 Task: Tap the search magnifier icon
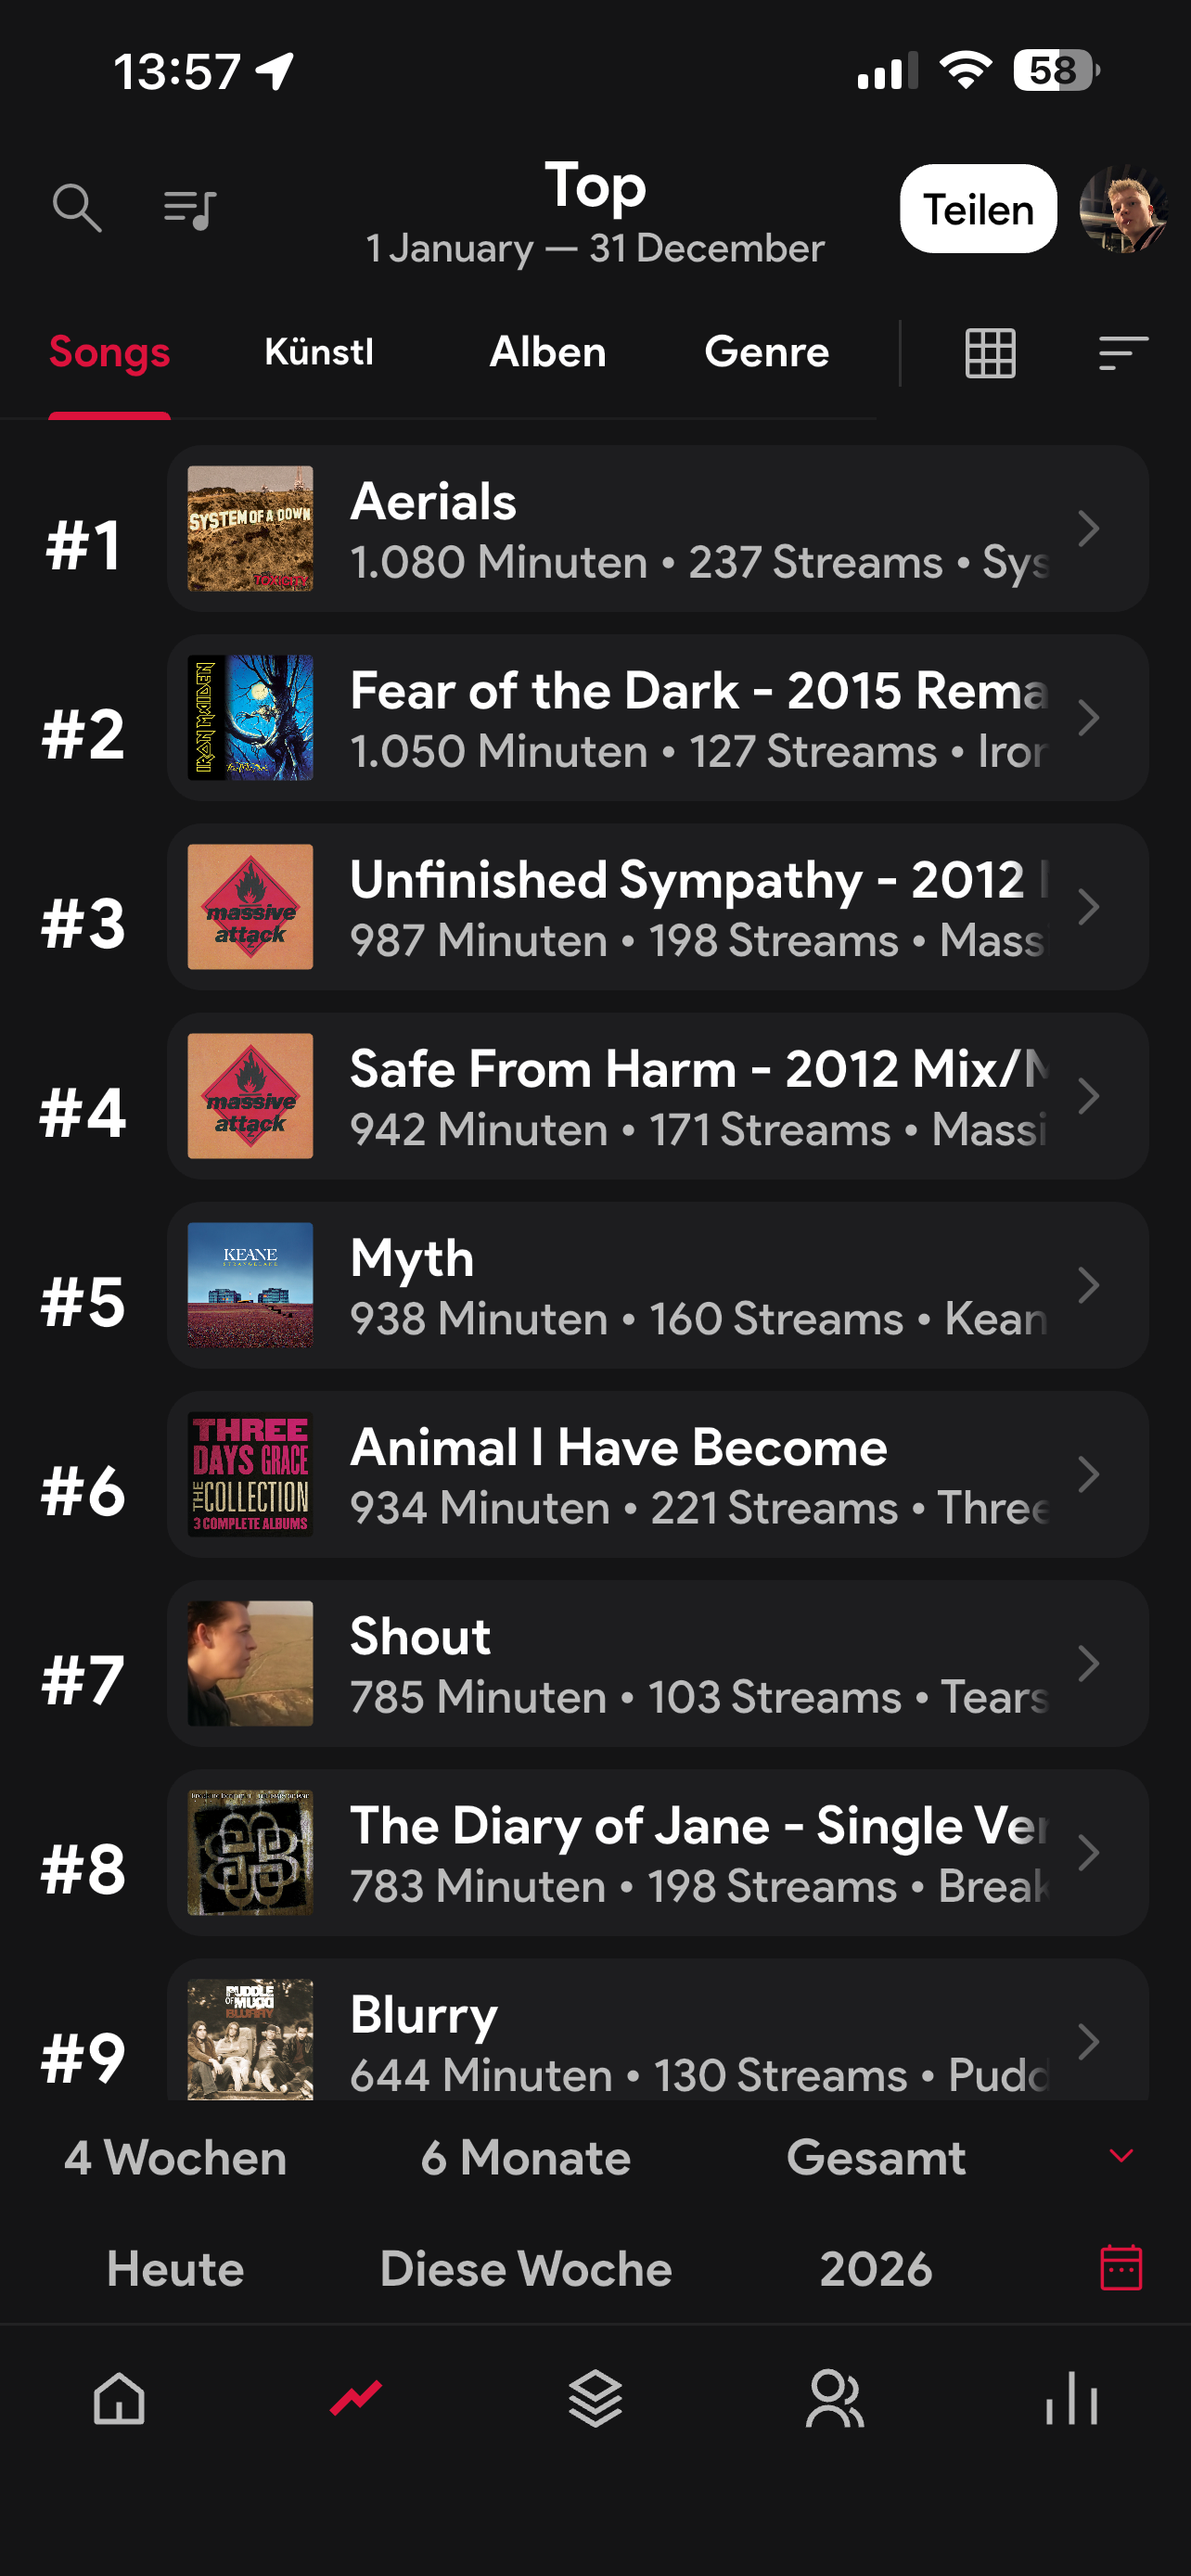77,208
